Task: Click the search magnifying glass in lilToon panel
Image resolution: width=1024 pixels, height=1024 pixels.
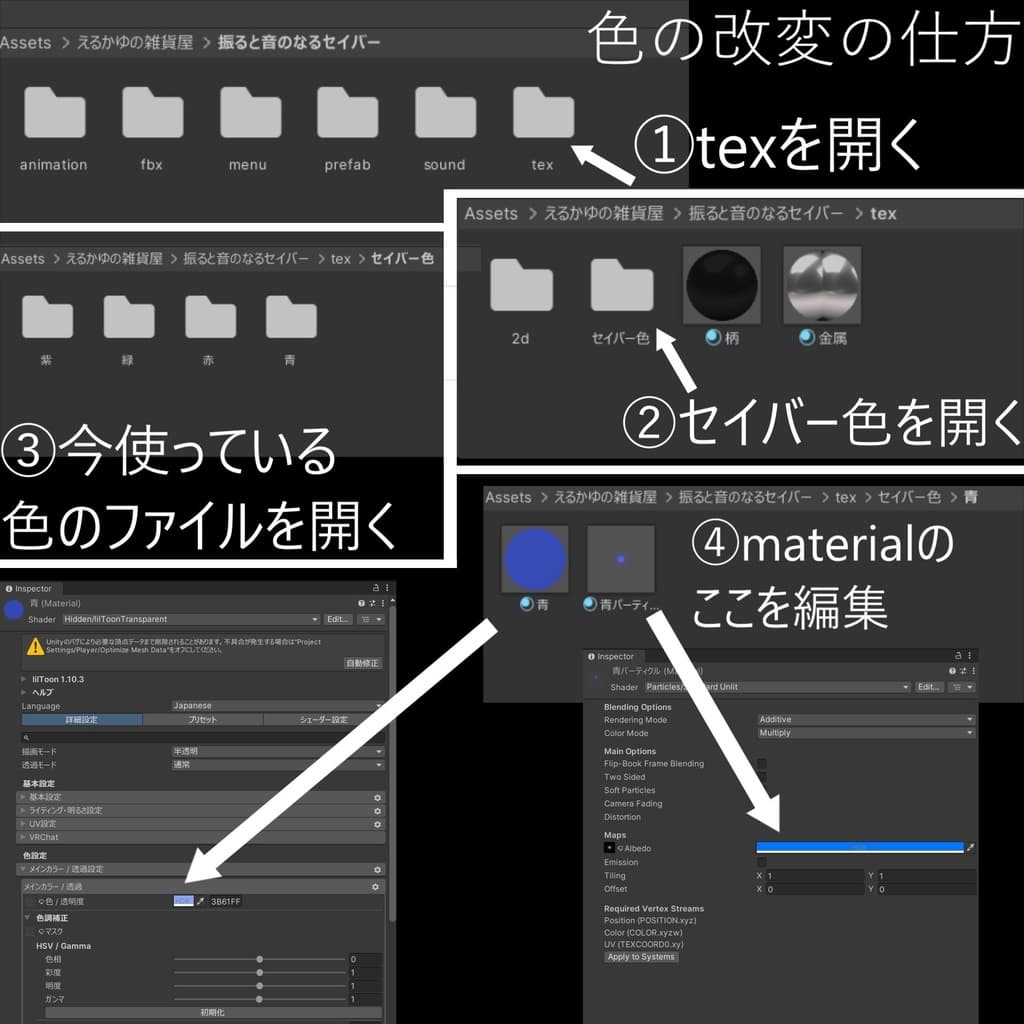Action: 25,737
